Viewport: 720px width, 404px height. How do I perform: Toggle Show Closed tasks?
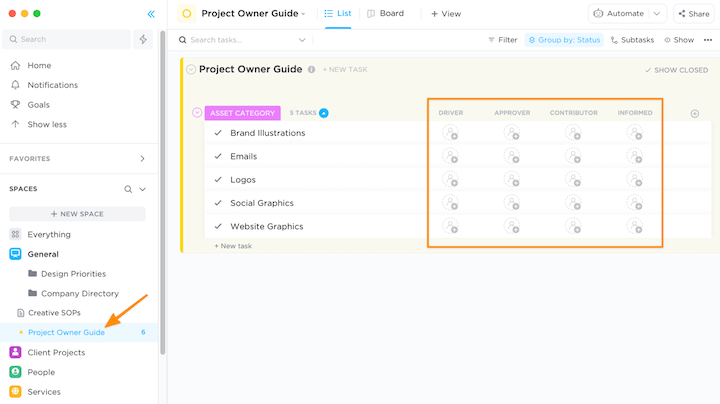coord(677,70)
